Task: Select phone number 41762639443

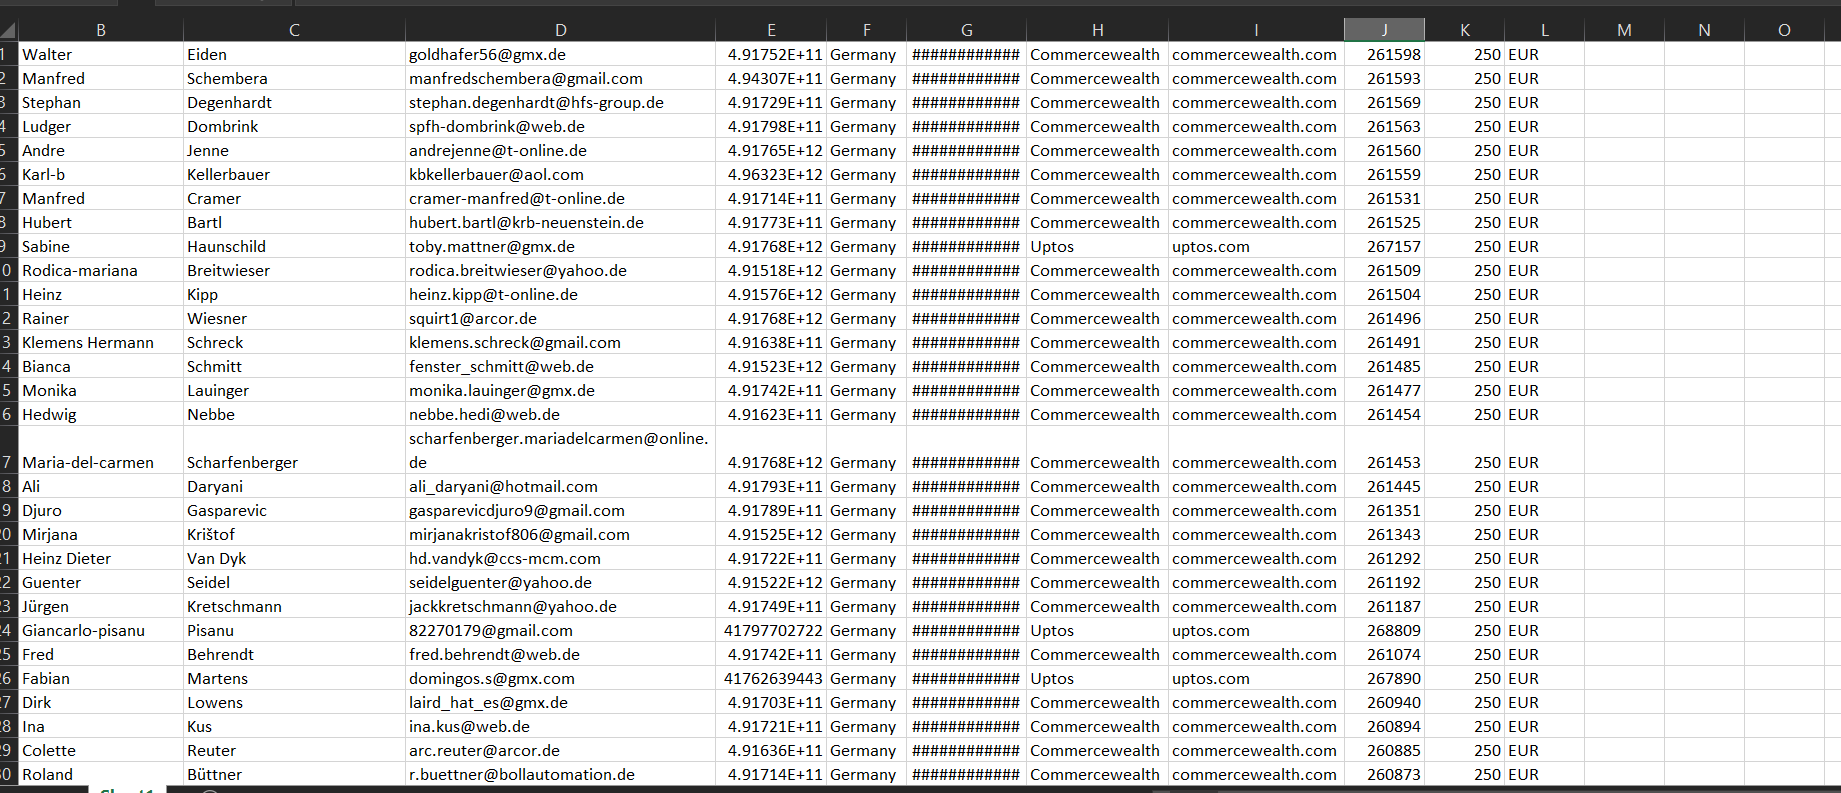Action: tap(771, 678)
